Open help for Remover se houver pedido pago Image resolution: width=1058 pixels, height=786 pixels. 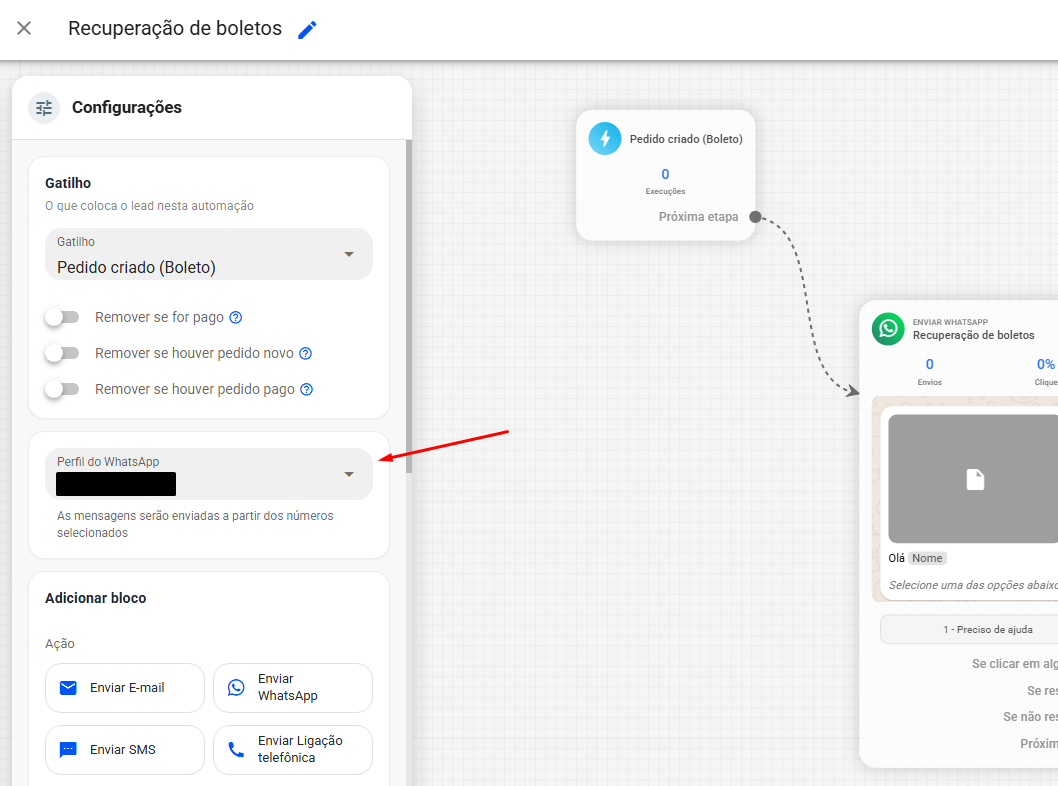[306, 389]
